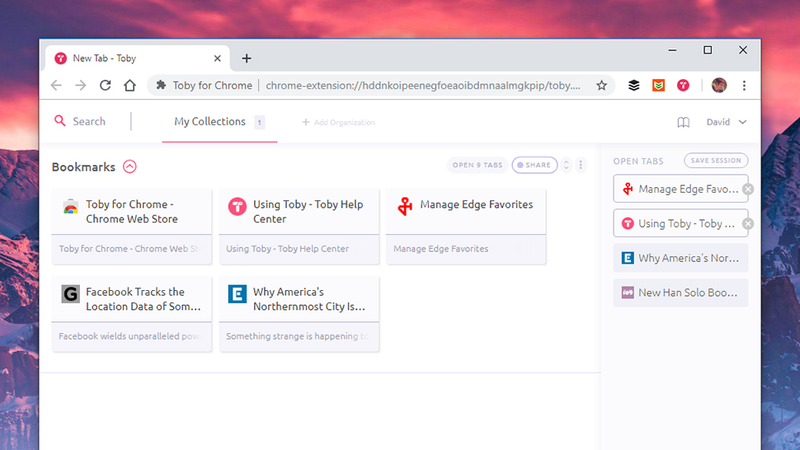Click the anchor icon on Manage Edge open tab
The height and width of the screenshot is (450, 800).
(628, 189)
